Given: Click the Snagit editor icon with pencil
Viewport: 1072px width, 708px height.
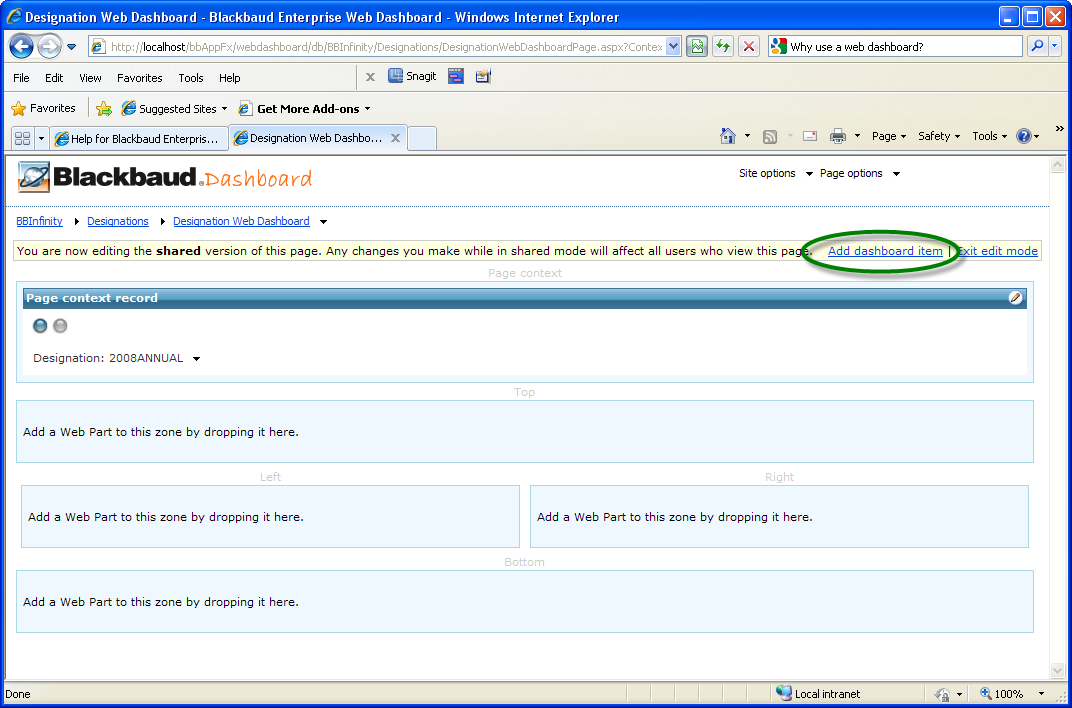Looking at the screenshot, I should coord(483,77).
